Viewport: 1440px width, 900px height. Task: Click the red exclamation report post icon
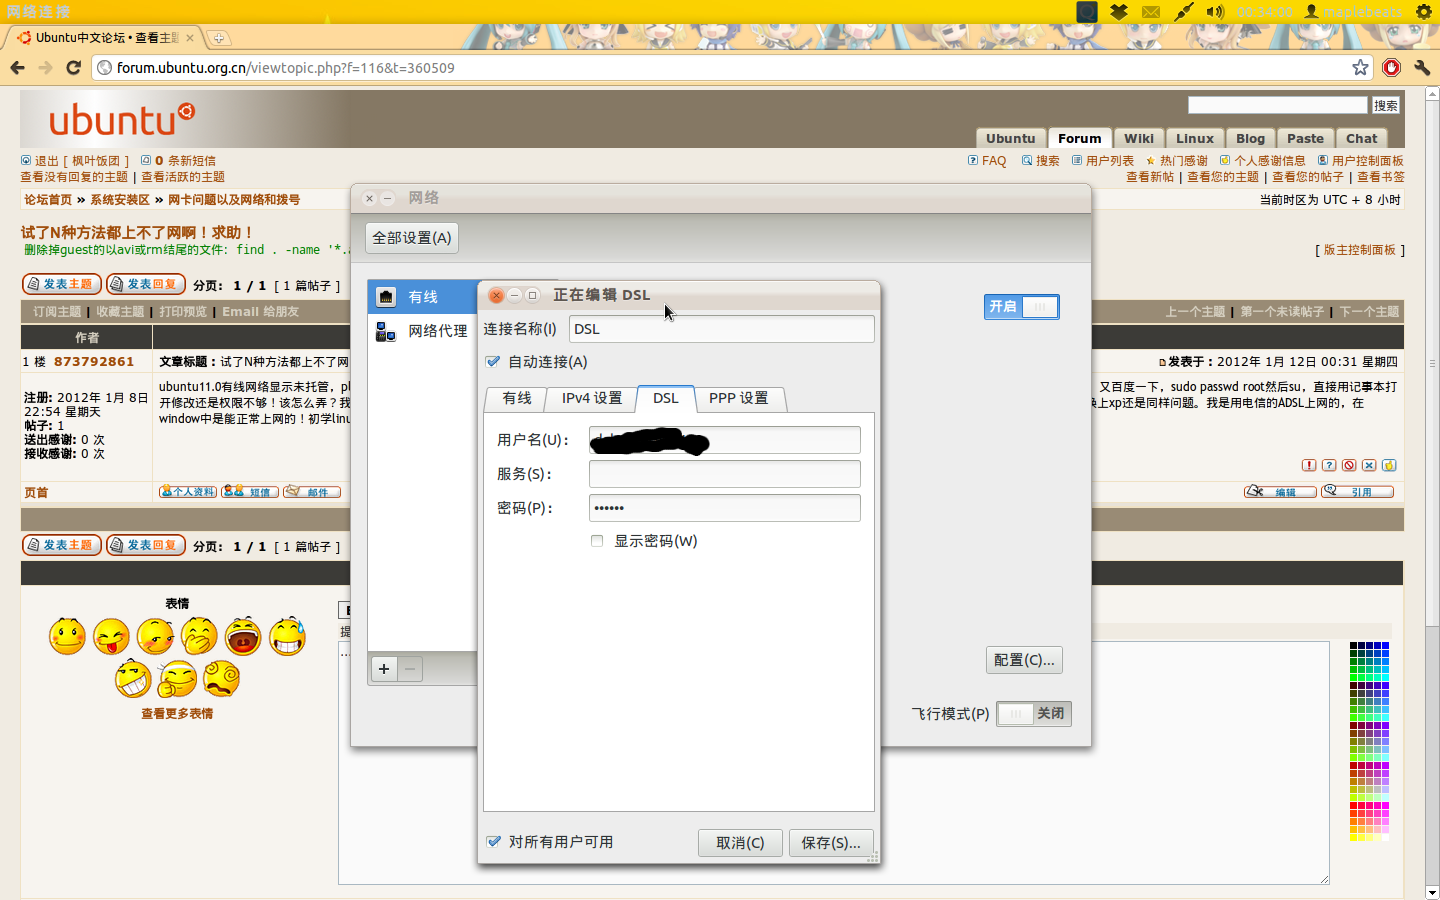[x=1309, y=465]
